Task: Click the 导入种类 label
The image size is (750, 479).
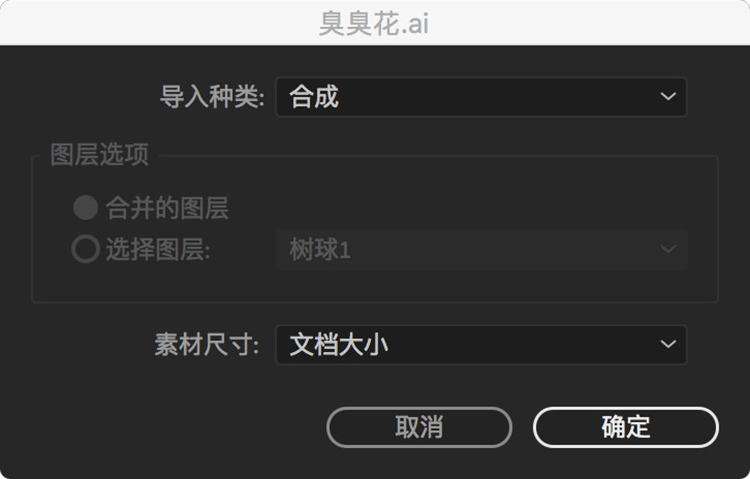Action: pyautogui.click(x=212, y=97)
